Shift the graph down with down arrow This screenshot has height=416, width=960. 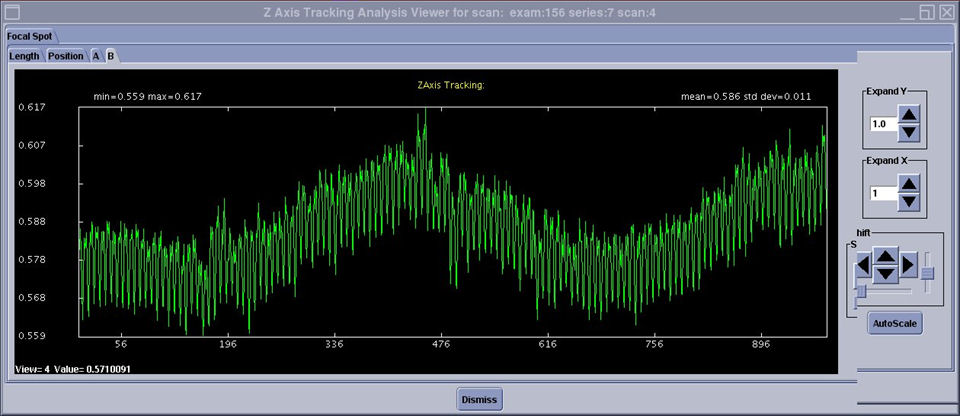click(x=885, y=273)
